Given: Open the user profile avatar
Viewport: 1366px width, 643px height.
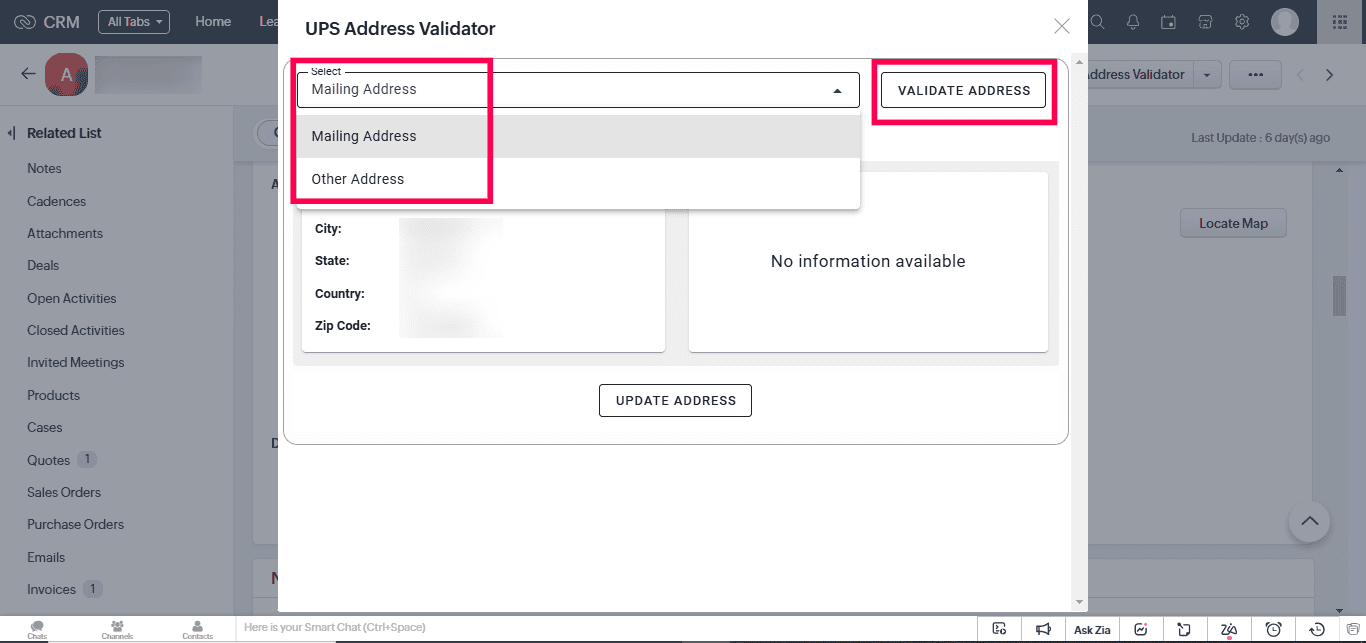Looking at the screenshot, I should [x=1285, y=22].
